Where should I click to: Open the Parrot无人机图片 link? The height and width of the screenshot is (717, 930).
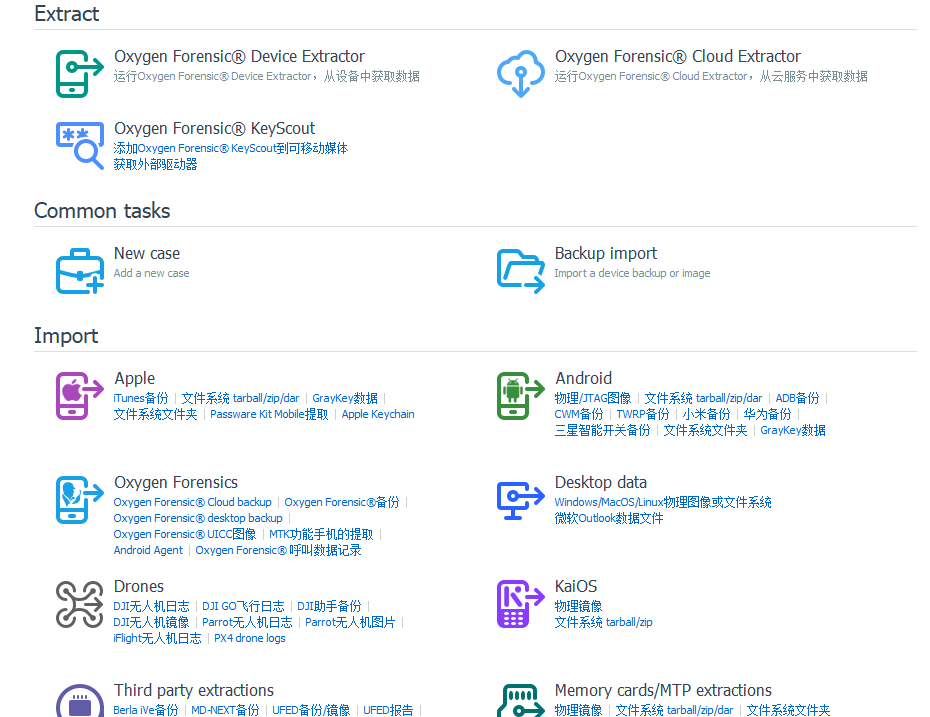click(350, 622)
